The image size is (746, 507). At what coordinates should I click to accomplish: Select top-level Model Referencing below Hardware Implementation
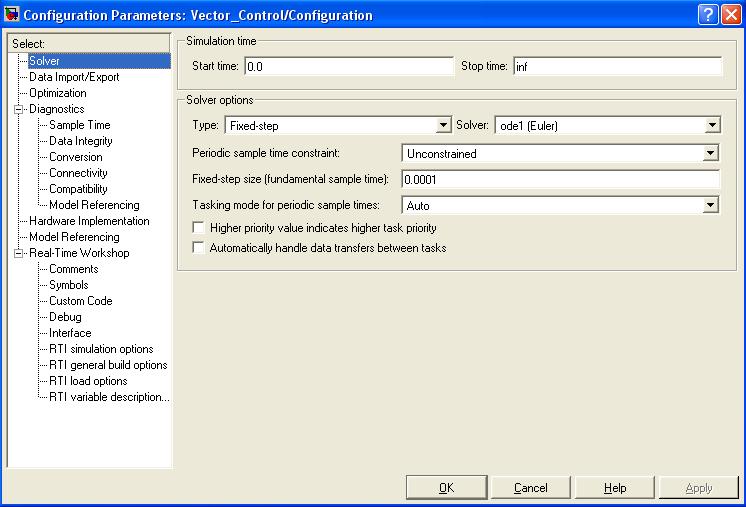pyautogui.click(x=74, y=237)
